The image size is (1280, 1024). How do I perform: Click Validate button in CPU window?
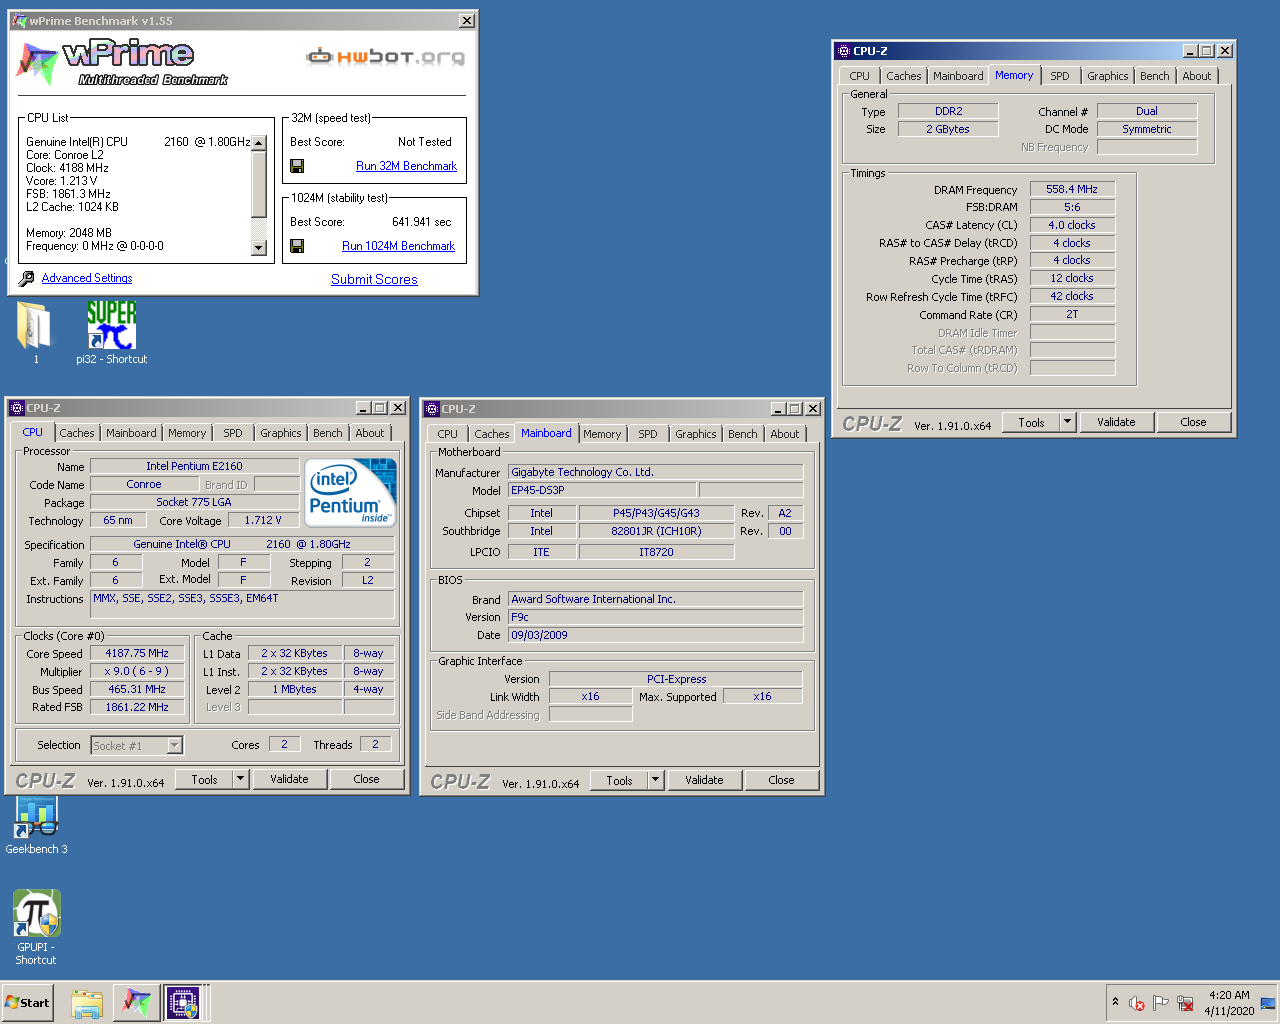click(x=289, y=779)
